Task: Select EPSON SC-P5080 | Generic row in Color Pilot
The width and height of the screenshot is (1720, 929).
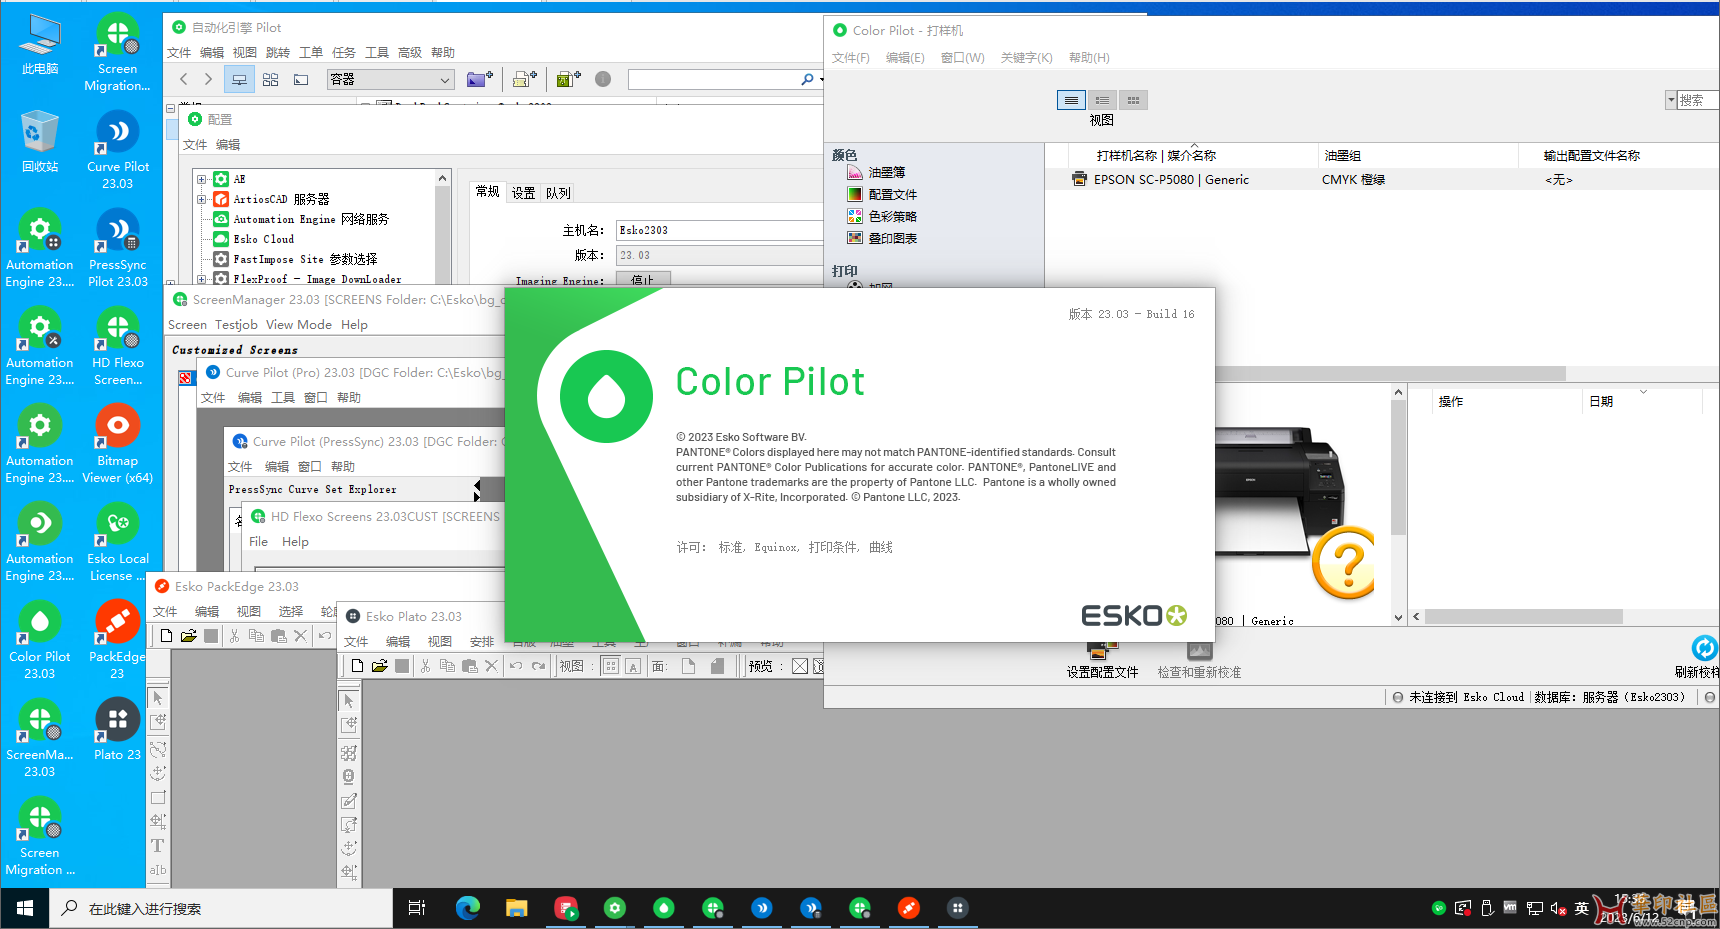Action: [1381, 180]
